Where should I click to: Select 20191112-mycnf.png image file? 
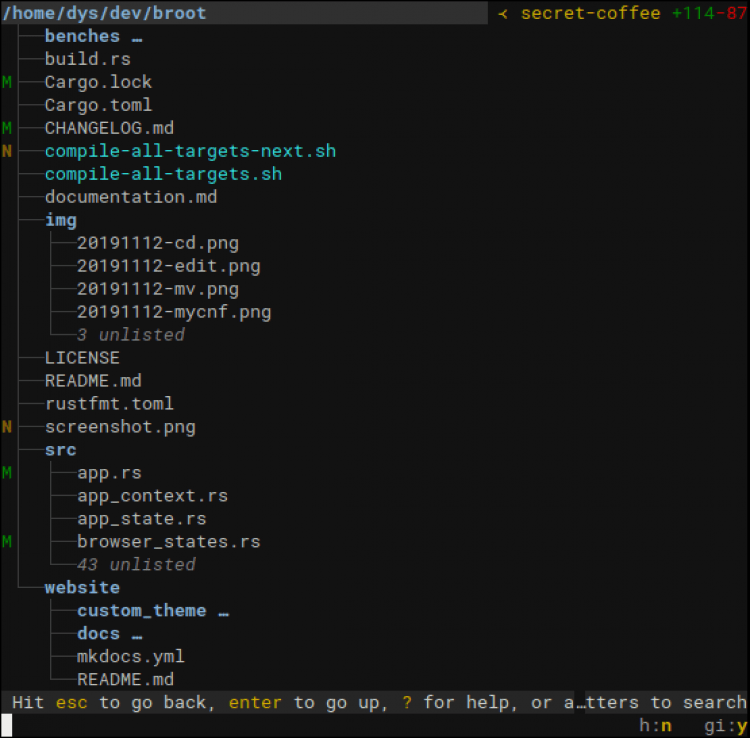[174, 312]
